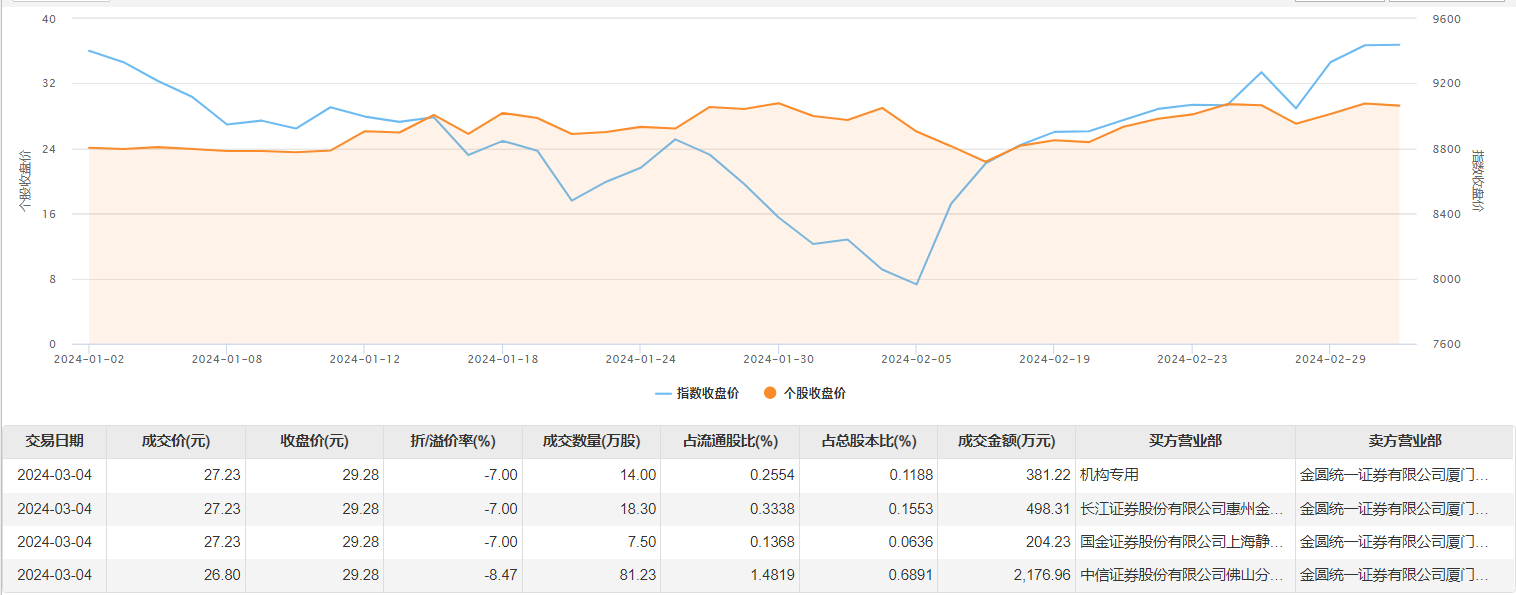The height and width of the screenshot is (595, 1516).
Task: Toggle the 指数收盘价 legend series
Action: (x=697, y=394)
